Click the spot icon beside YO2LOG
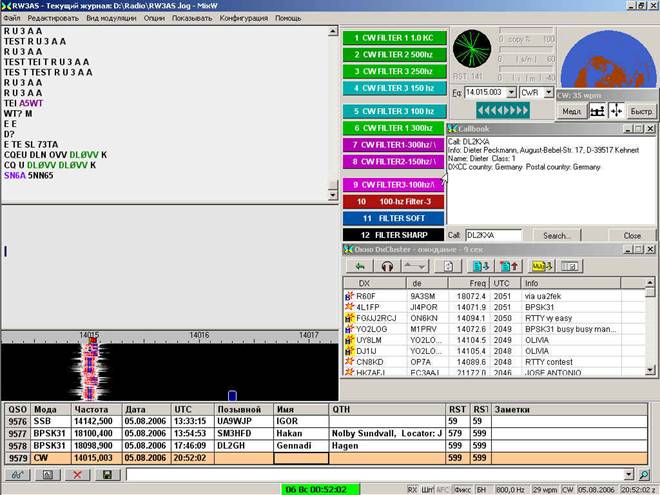The height and width of the screenshot is (495, 660). (x=349, y=329)
